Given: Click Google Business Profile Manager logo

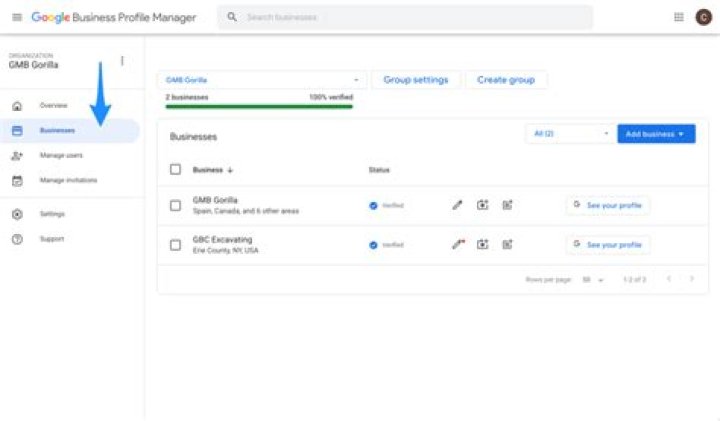Looking at the screenshot, I should pos(113,17).
